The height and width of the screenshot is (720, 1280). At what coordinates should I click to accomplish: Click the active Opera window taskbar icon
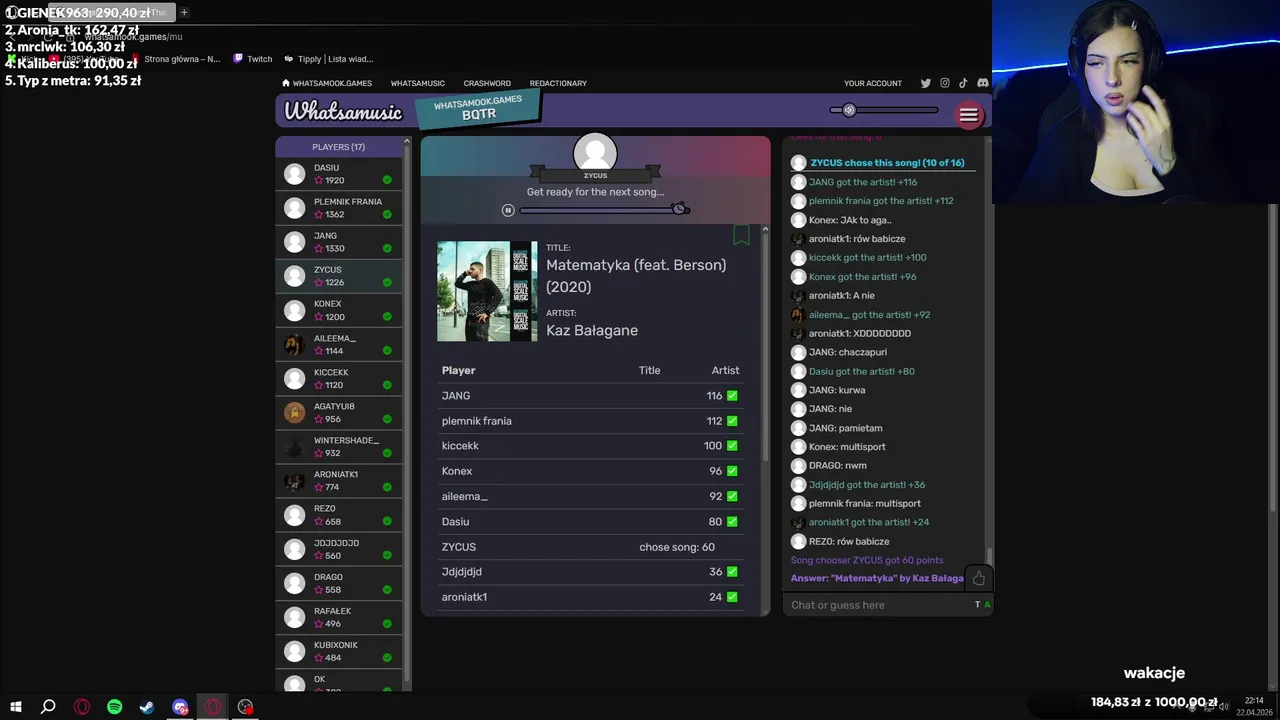[x=213, y=707]
